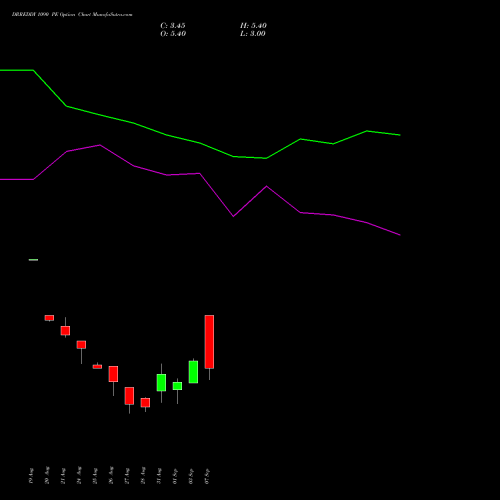
Task: Click the red candlestick for 26 Aug
Action: tap(113, 374)
